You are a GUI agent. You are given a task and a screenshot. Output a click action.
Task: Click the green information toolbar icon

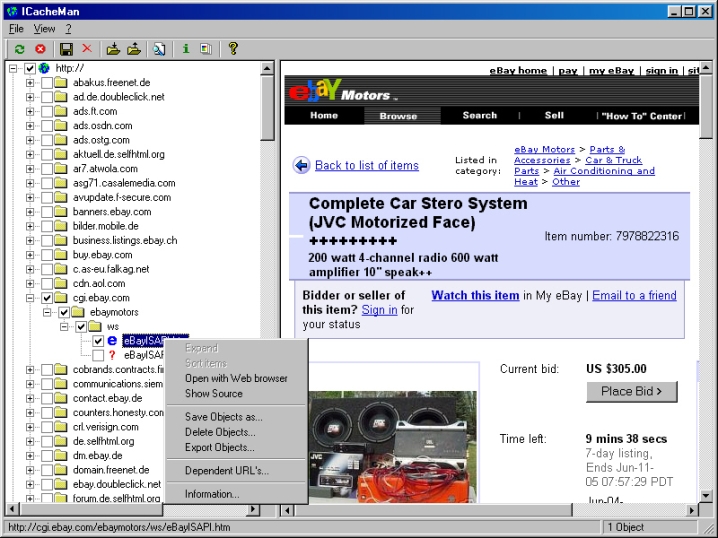pyautogui.click(x=185, y=48)
